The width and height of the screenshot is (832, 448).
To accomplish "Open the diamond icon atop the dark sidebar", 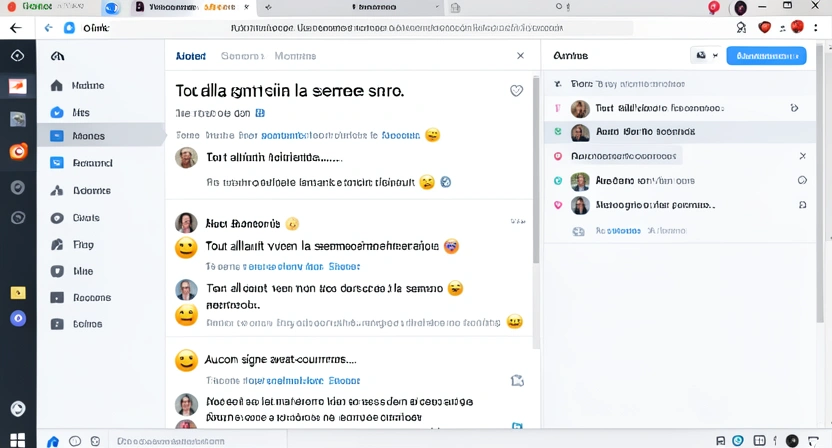I will 18,55.
